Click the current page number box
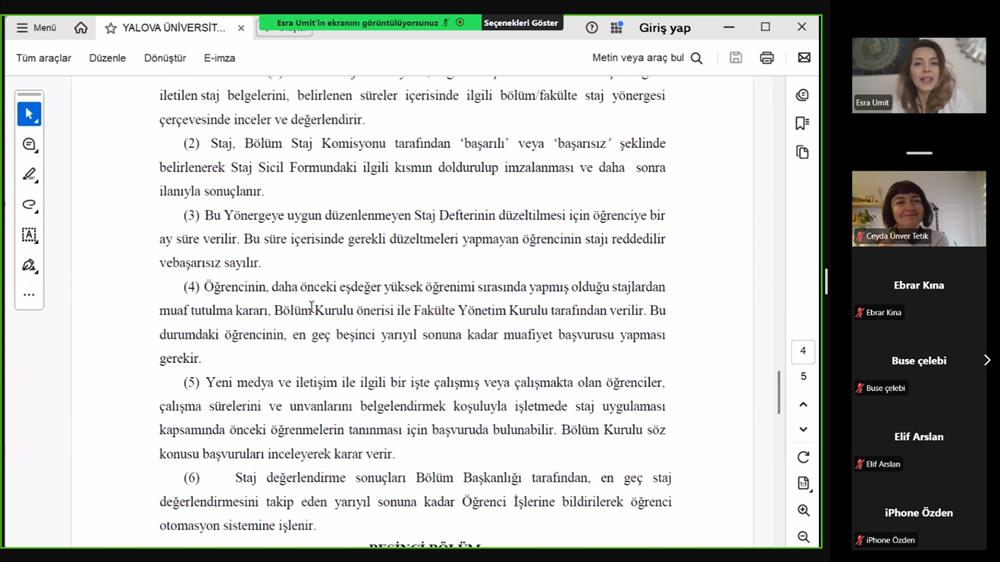This screenshot has height=562, width=1000. click(803, 351)
